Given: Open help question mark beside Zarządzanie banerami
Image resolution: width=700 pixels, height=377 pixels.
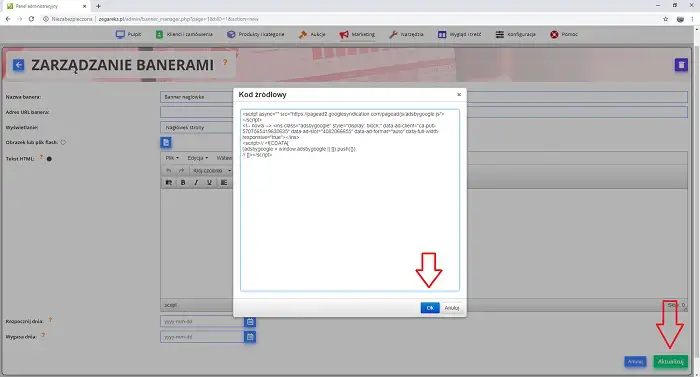Looking at the screenshot, I should (225, 63).
